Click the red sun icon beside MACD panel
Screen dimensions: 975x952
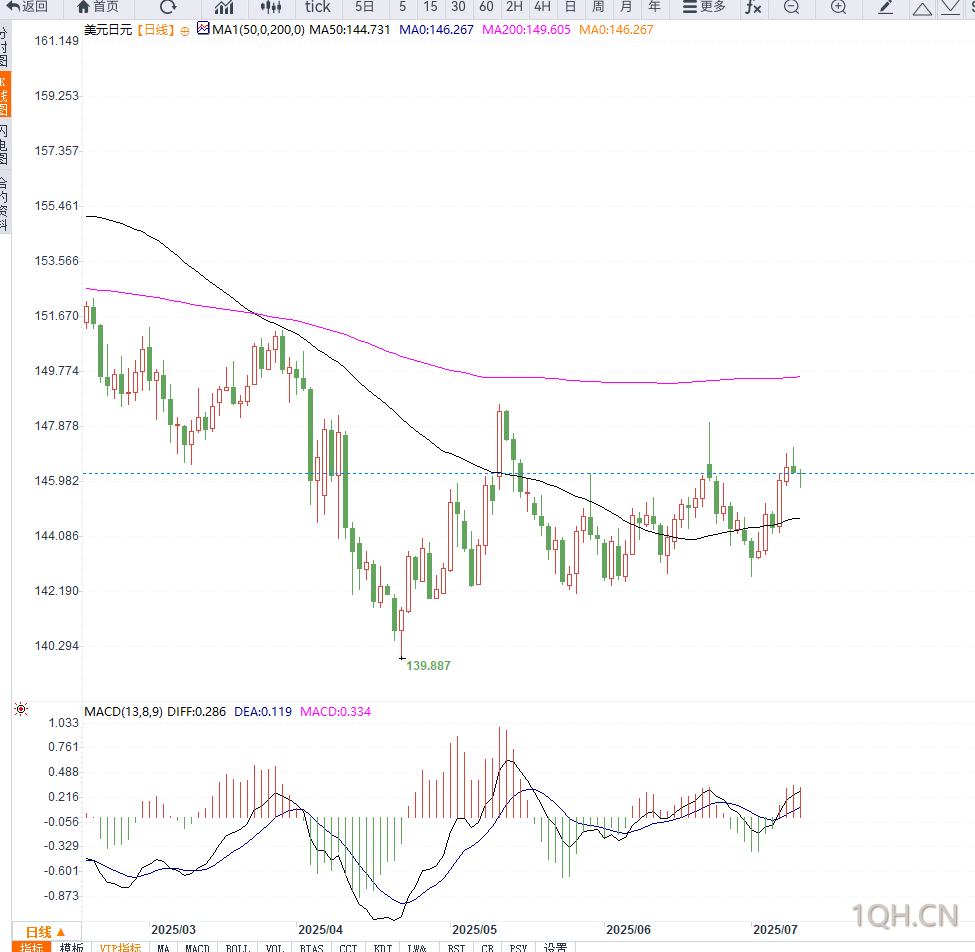tap(21, 709)
